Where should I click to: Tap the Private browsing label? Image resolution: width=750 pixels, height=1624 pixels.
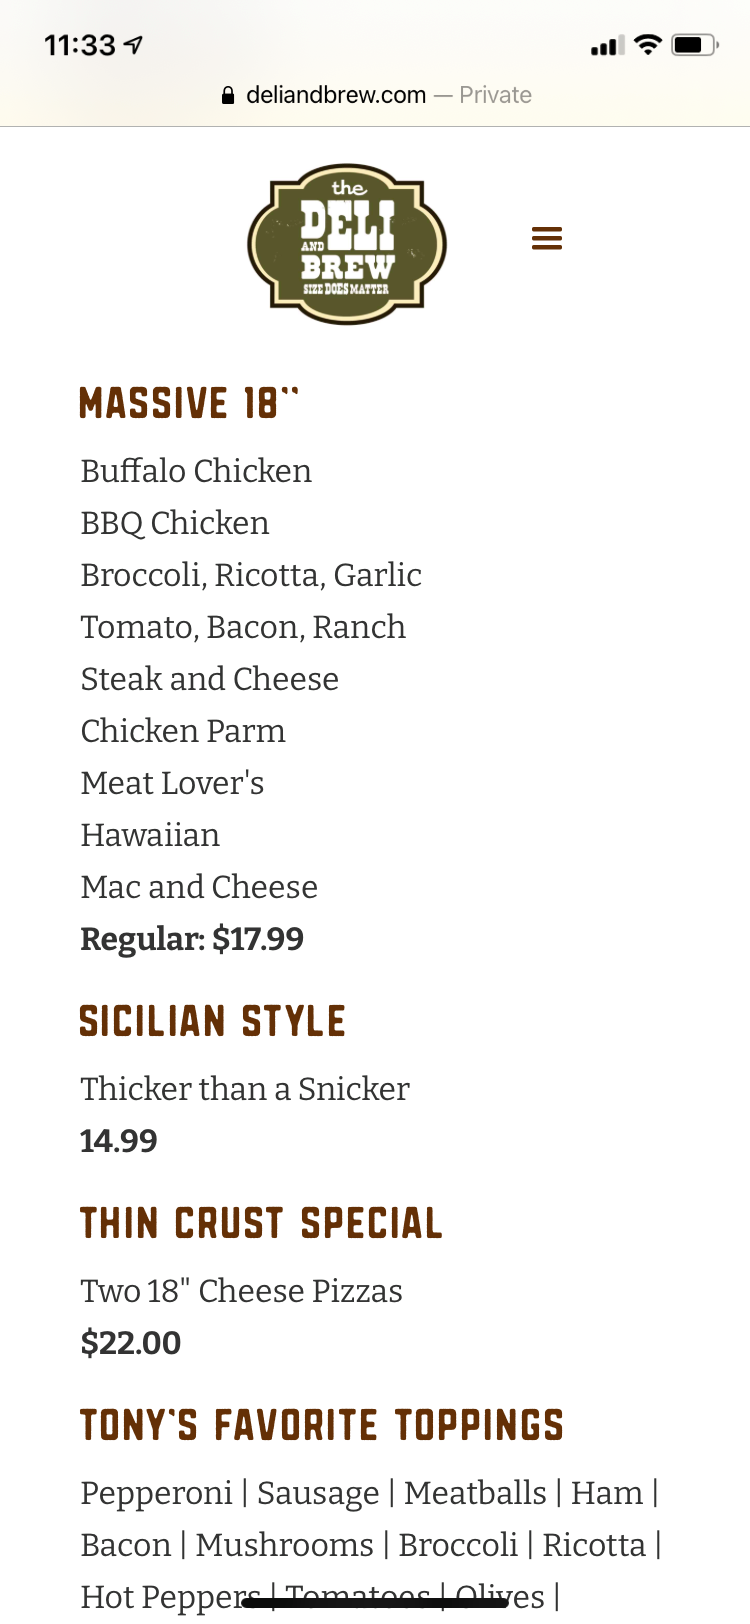(x=495, y=96)
